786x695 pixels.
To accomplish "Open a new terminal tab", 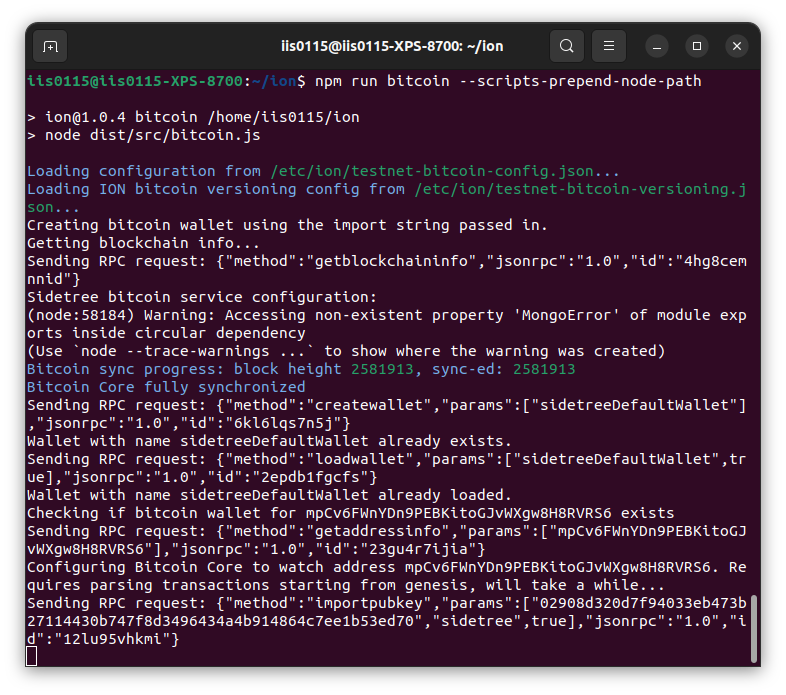I will [x=50, y=46].
